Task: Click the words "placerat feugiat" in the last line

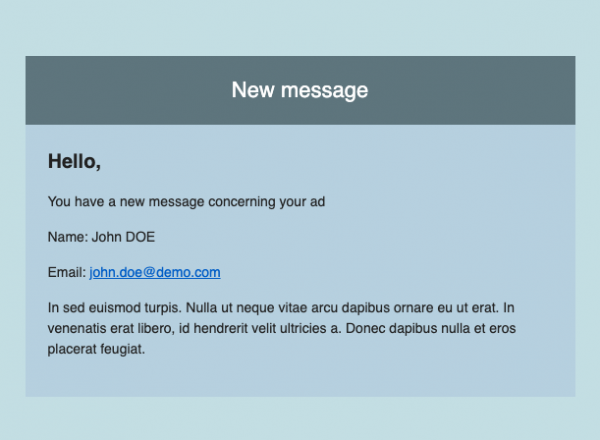Action: (x=96, y=349)
